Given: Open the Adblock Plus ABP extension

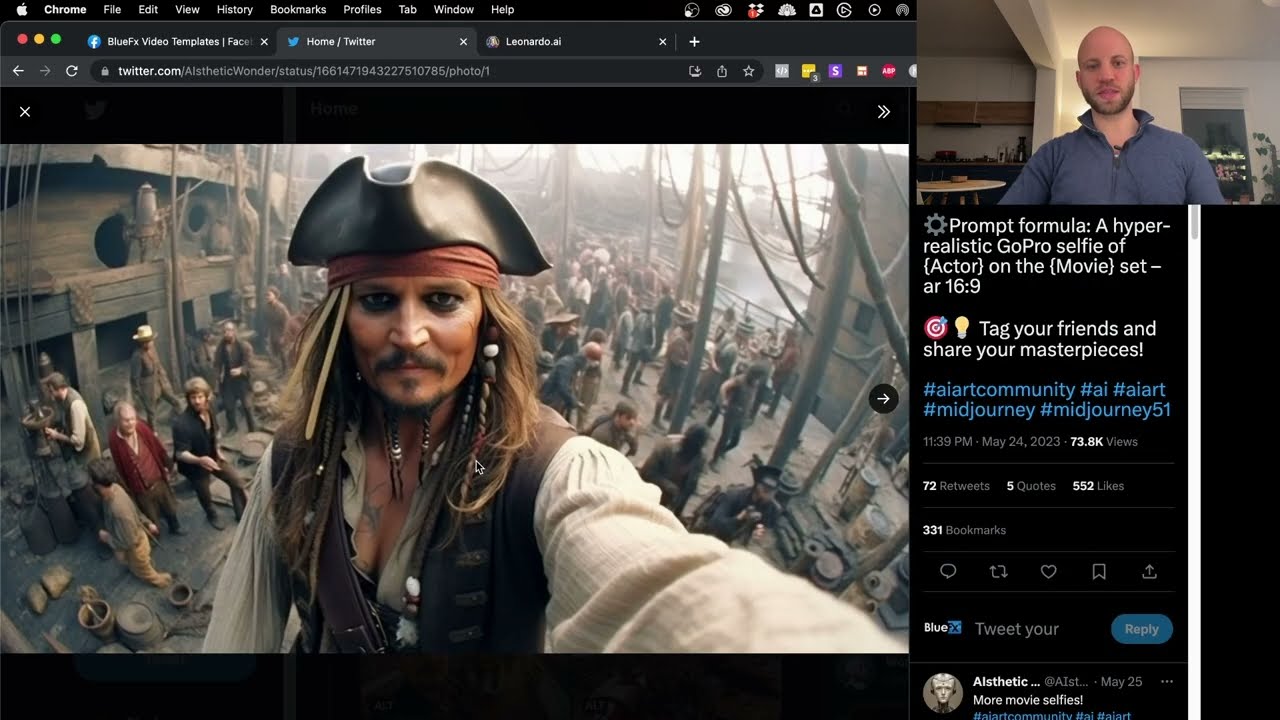Looking at the screenshot, I should click(888, 71).
